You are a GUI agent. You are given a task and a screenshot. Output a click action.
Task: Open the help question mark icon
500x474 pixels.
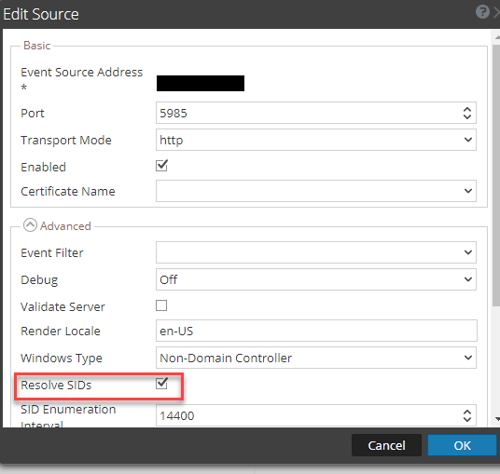(x=482, y=12)
